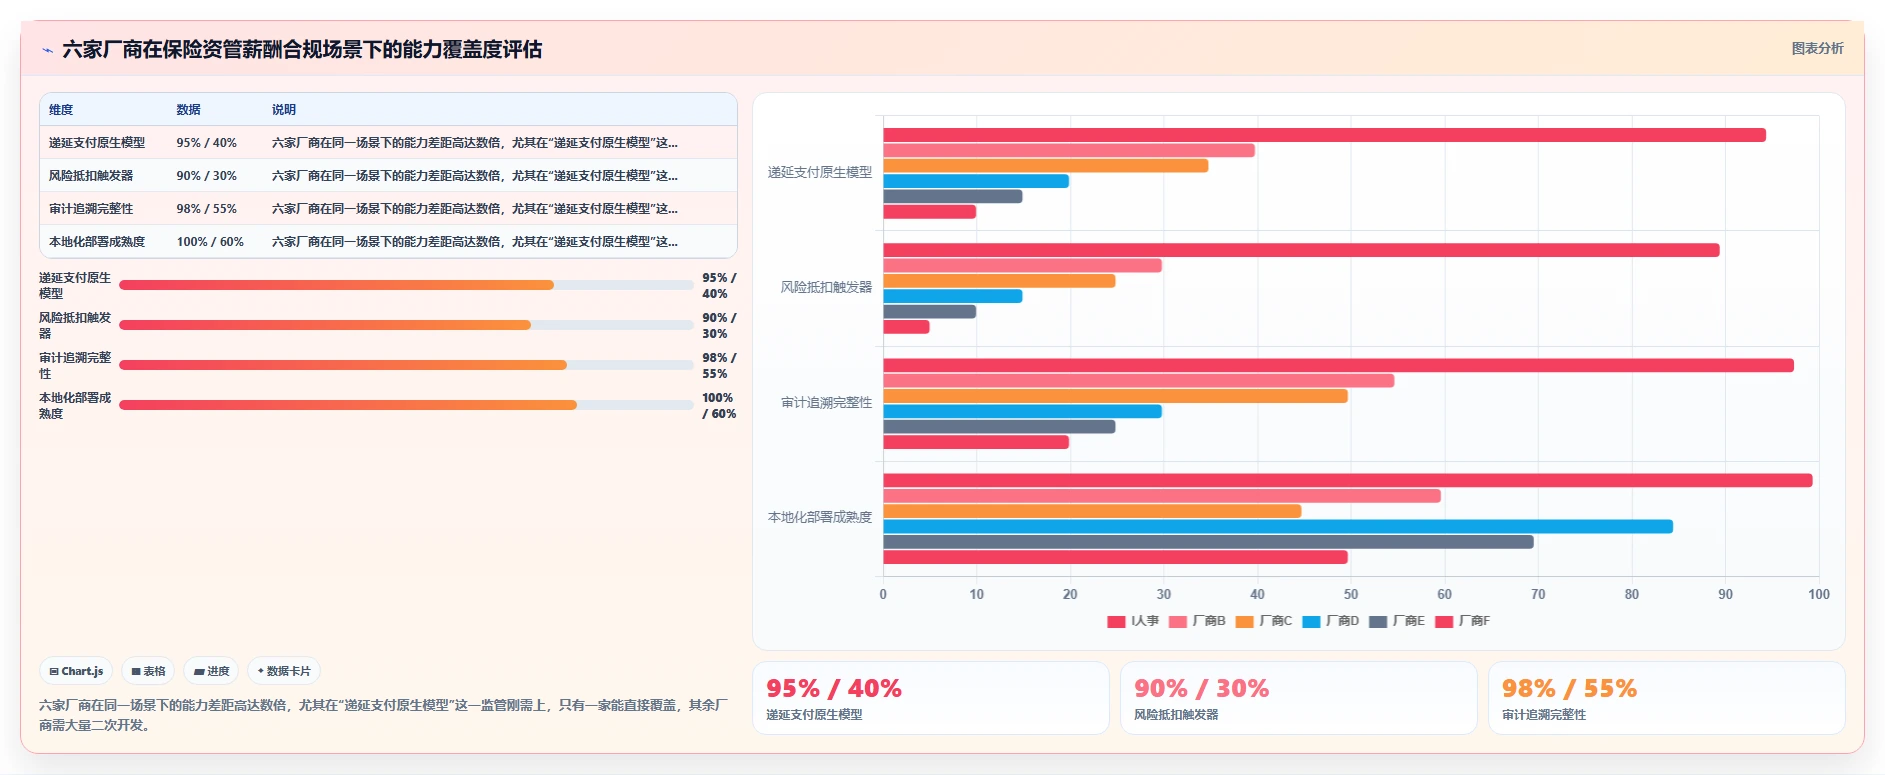The height and width of the screenshot is (775, 1885).
Task: Click the 本地化部署成熟度 progress bar
Action: point(406,405)
